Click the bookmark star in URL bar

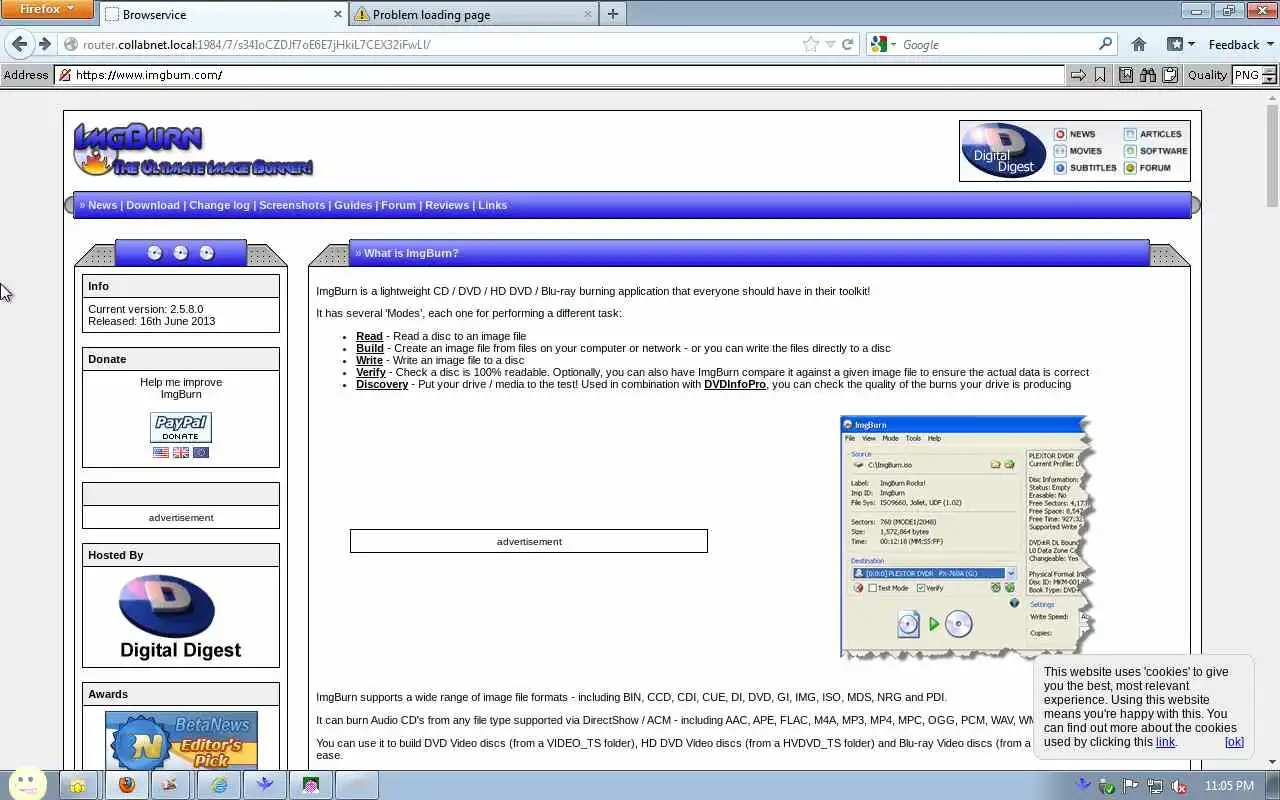click(x=811, y=44)
